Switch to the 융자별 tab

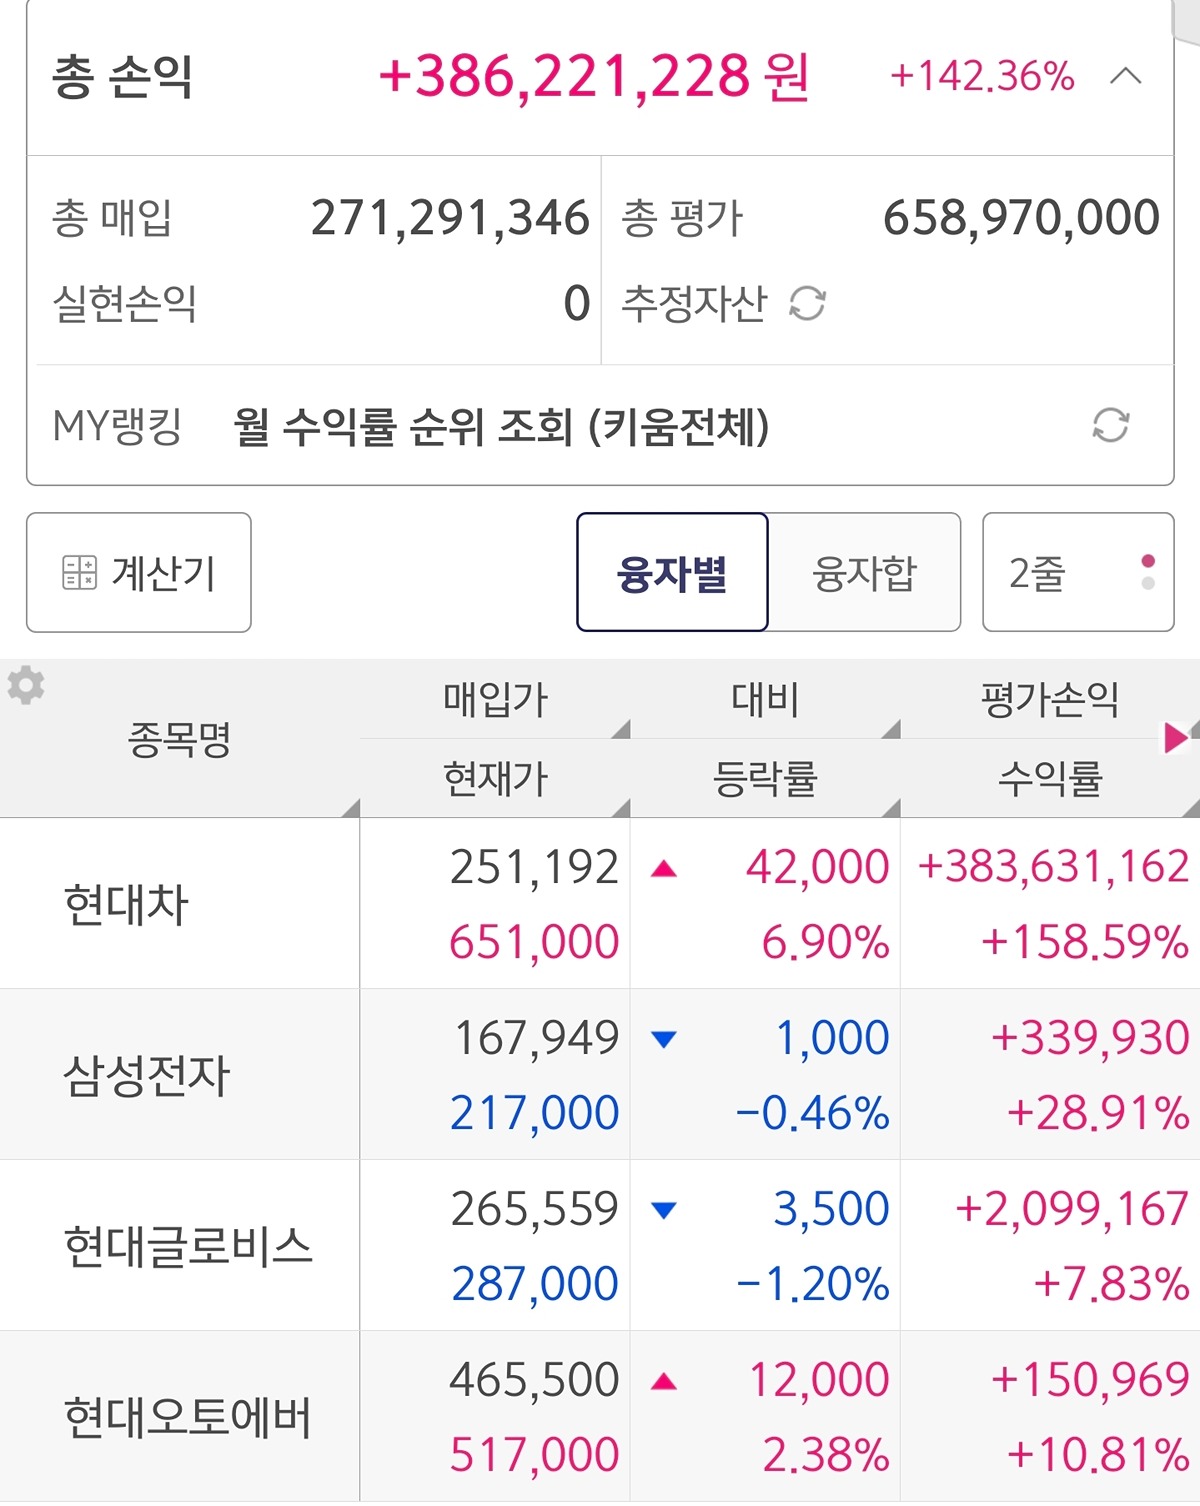(x=672, y=573)
